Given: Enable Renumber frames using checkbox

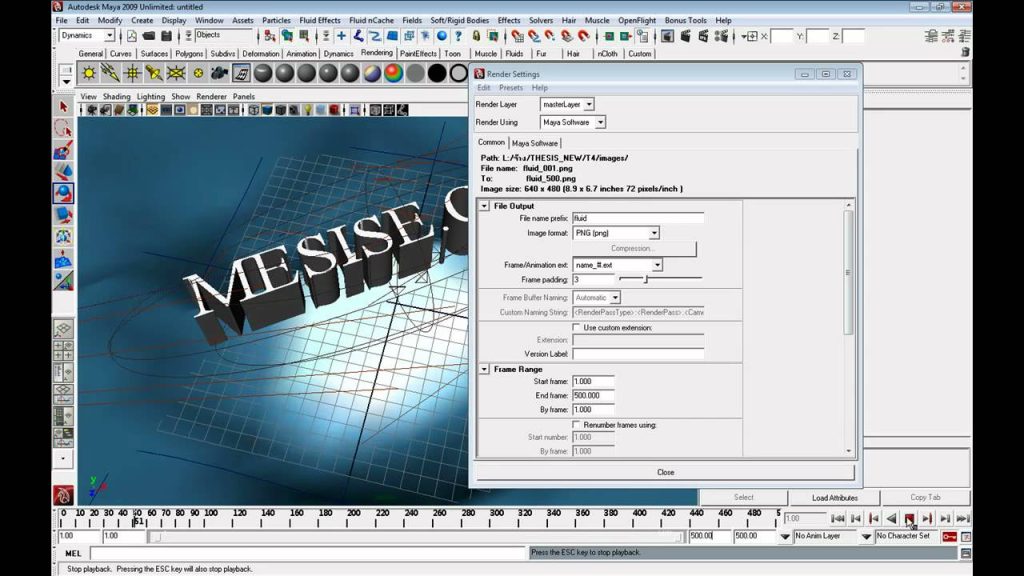Looking at the screenshot, I should tap(577, 424).
